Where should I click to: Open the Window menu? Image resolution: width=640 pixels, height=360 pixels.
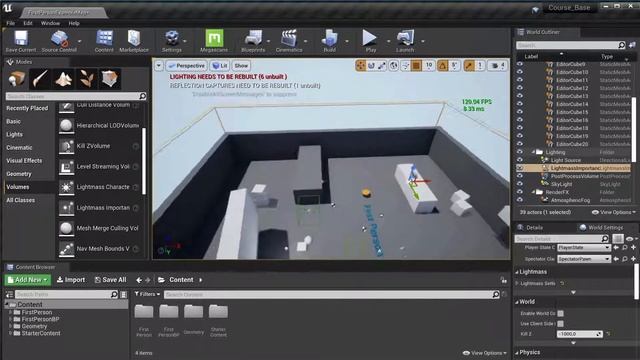50,23
